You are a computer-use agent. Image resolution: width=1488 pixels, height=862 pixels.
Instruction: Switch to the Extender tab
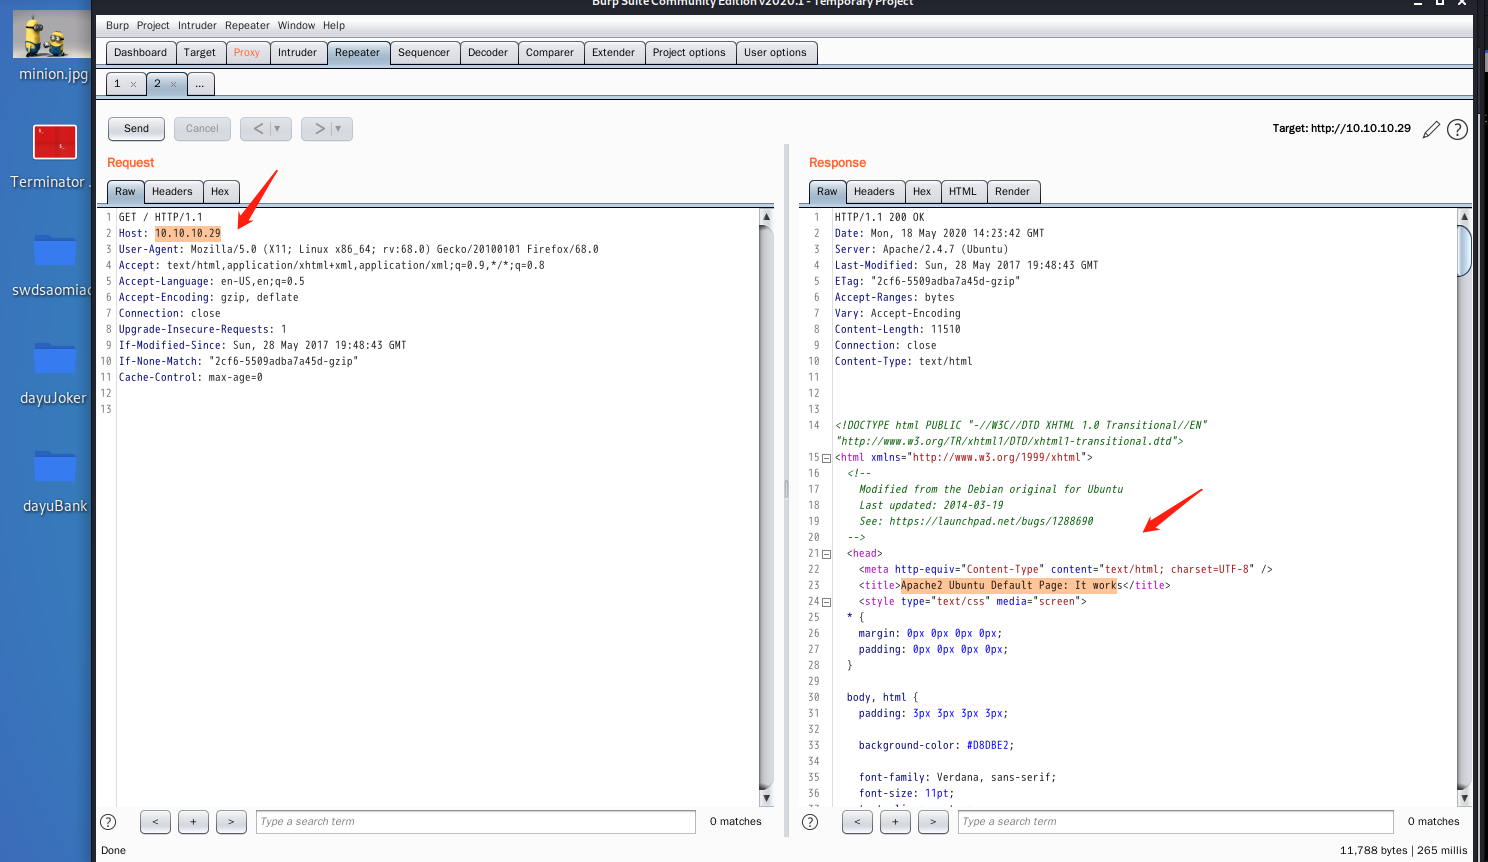point(613,53)
